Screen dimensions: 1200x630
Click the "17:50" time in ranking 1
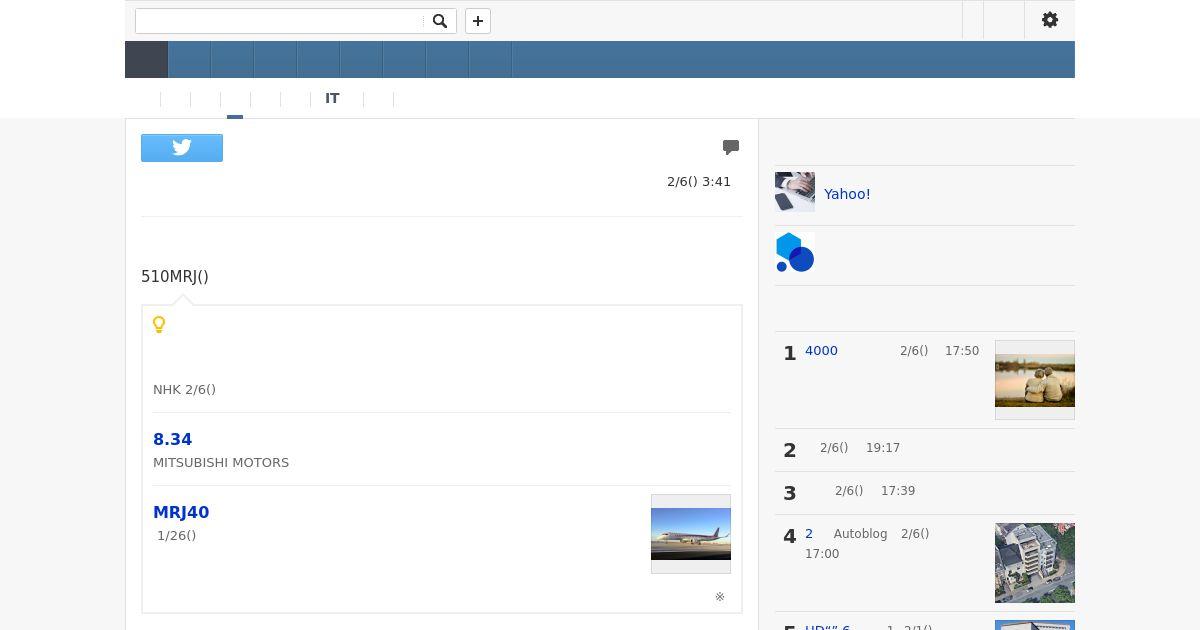(962, 351)
